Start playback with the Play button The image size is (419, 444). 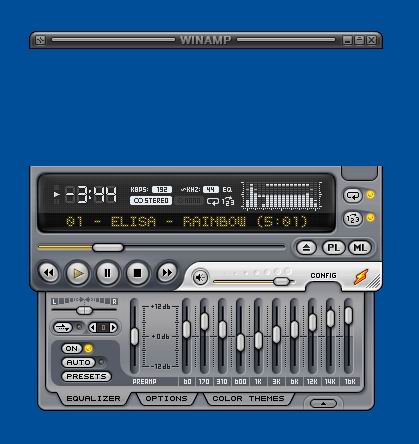(78, 273)
